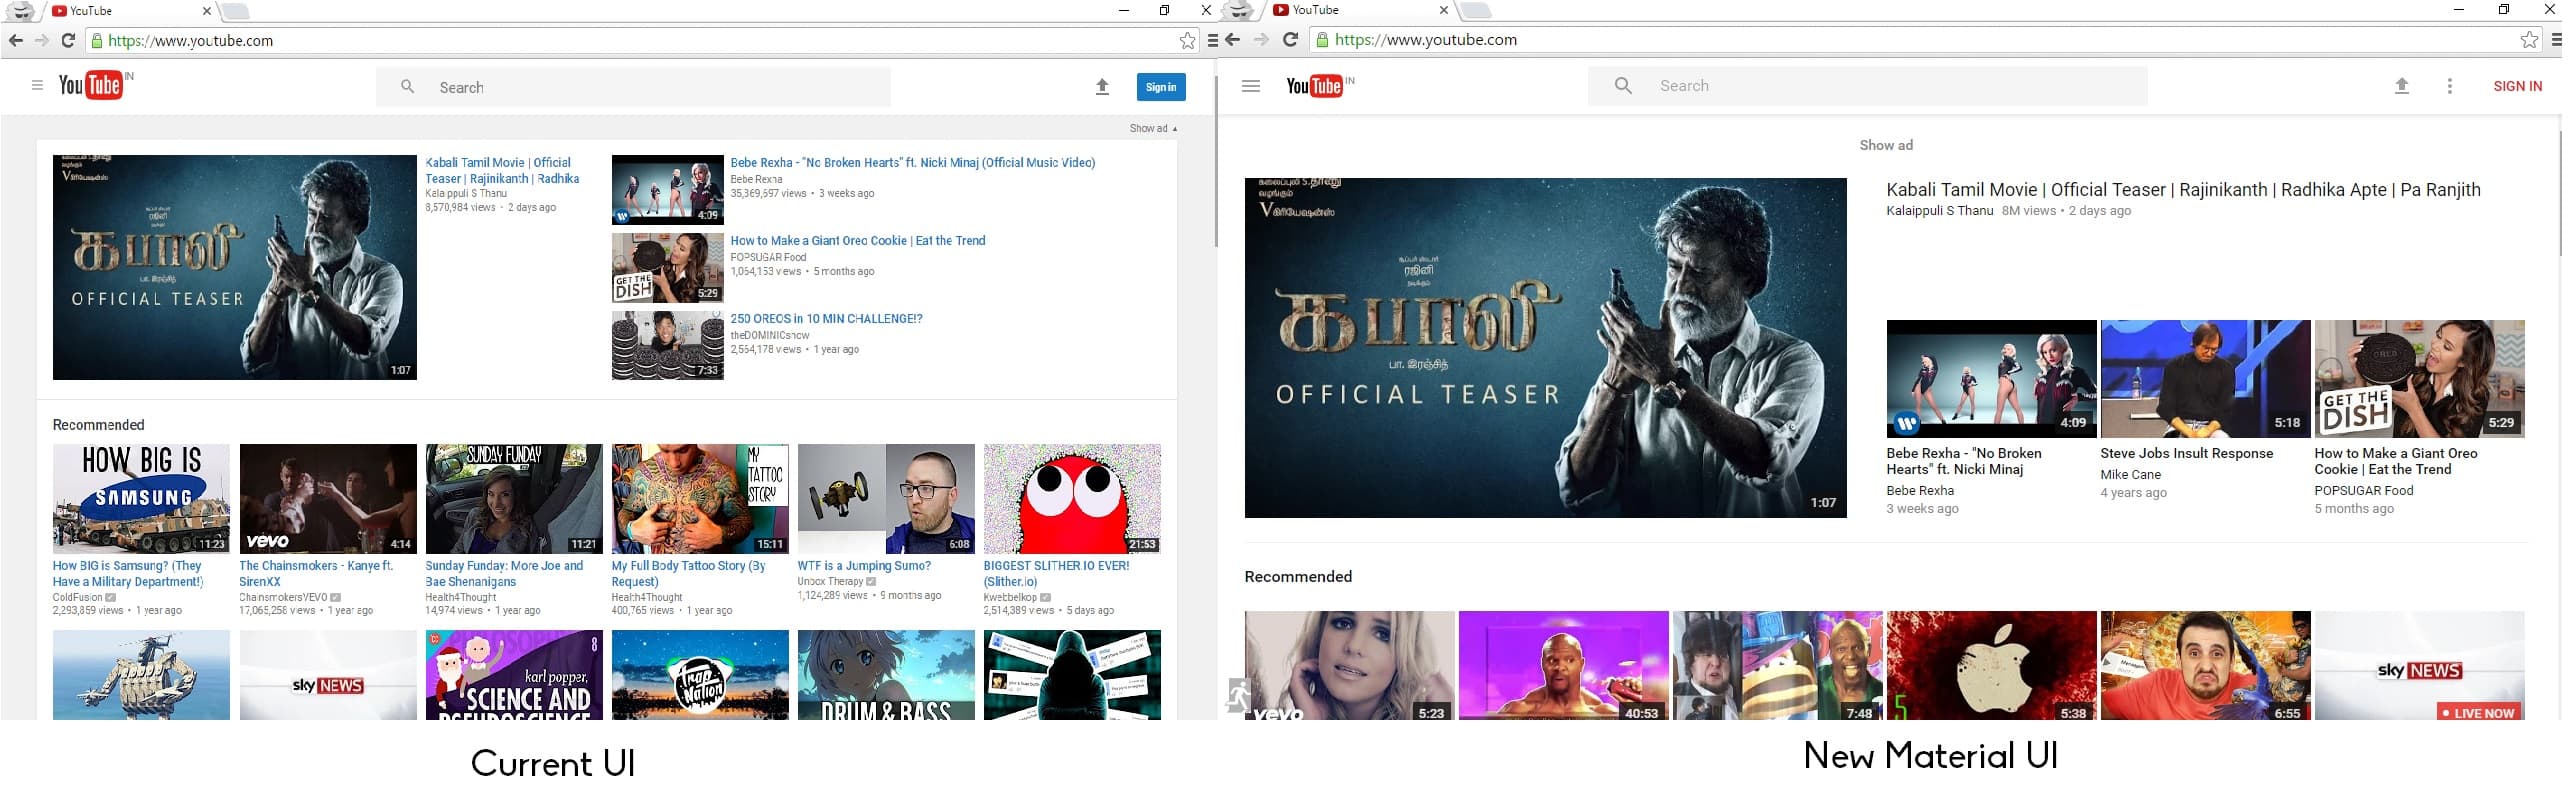Open Bebe Rexha thumbnail in Material UI
The image size is (2568, 798).
point(1991,379)
